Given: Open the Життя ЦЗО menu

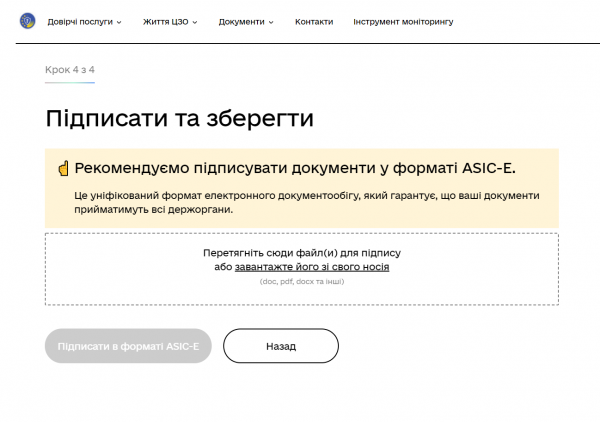Looking at the screenshot, I should coord(166,22).
